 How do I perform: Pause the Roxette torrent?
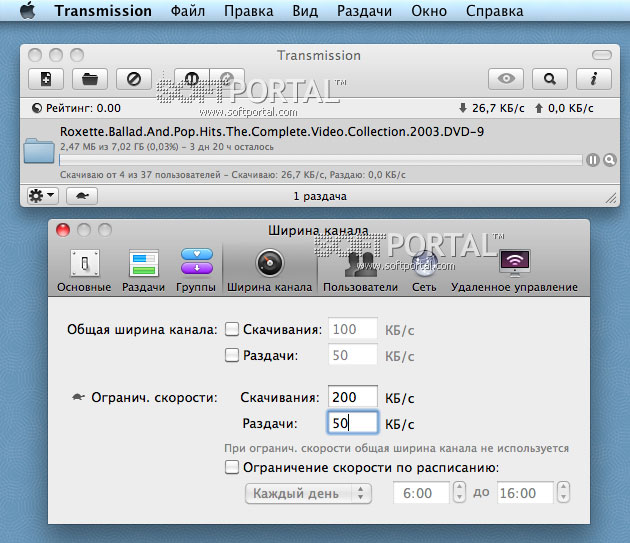tap(593, 160)
